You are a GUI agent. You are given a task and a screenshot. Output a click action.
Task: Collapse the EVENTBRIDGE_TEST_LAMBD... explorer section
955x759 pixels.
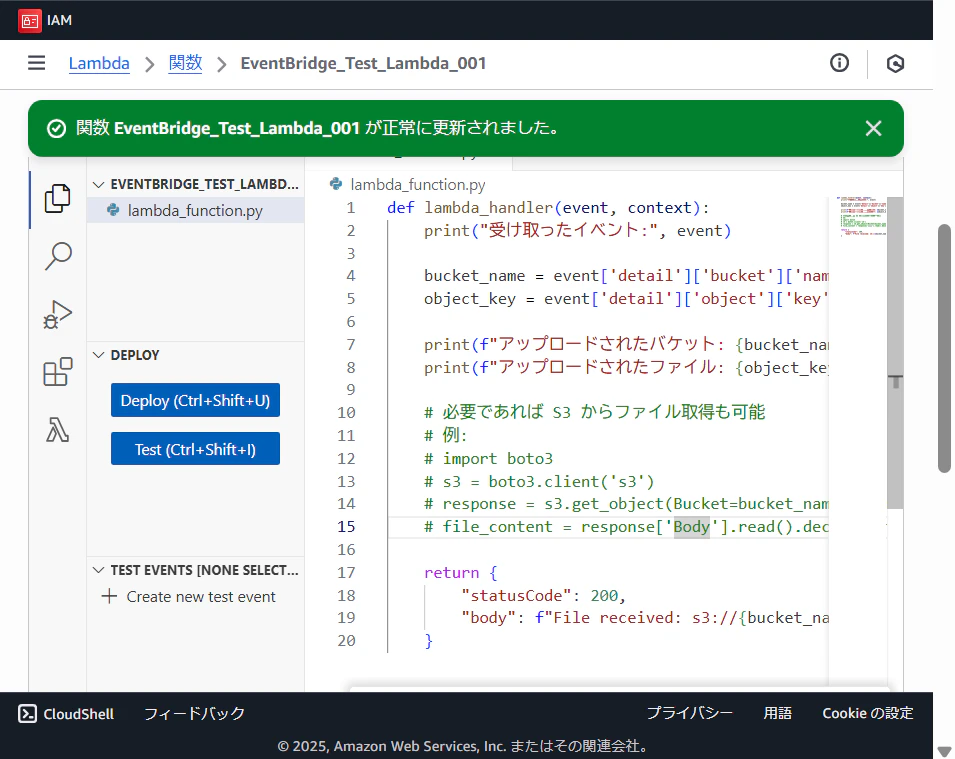pyautogui.click(x=98, y=185)
